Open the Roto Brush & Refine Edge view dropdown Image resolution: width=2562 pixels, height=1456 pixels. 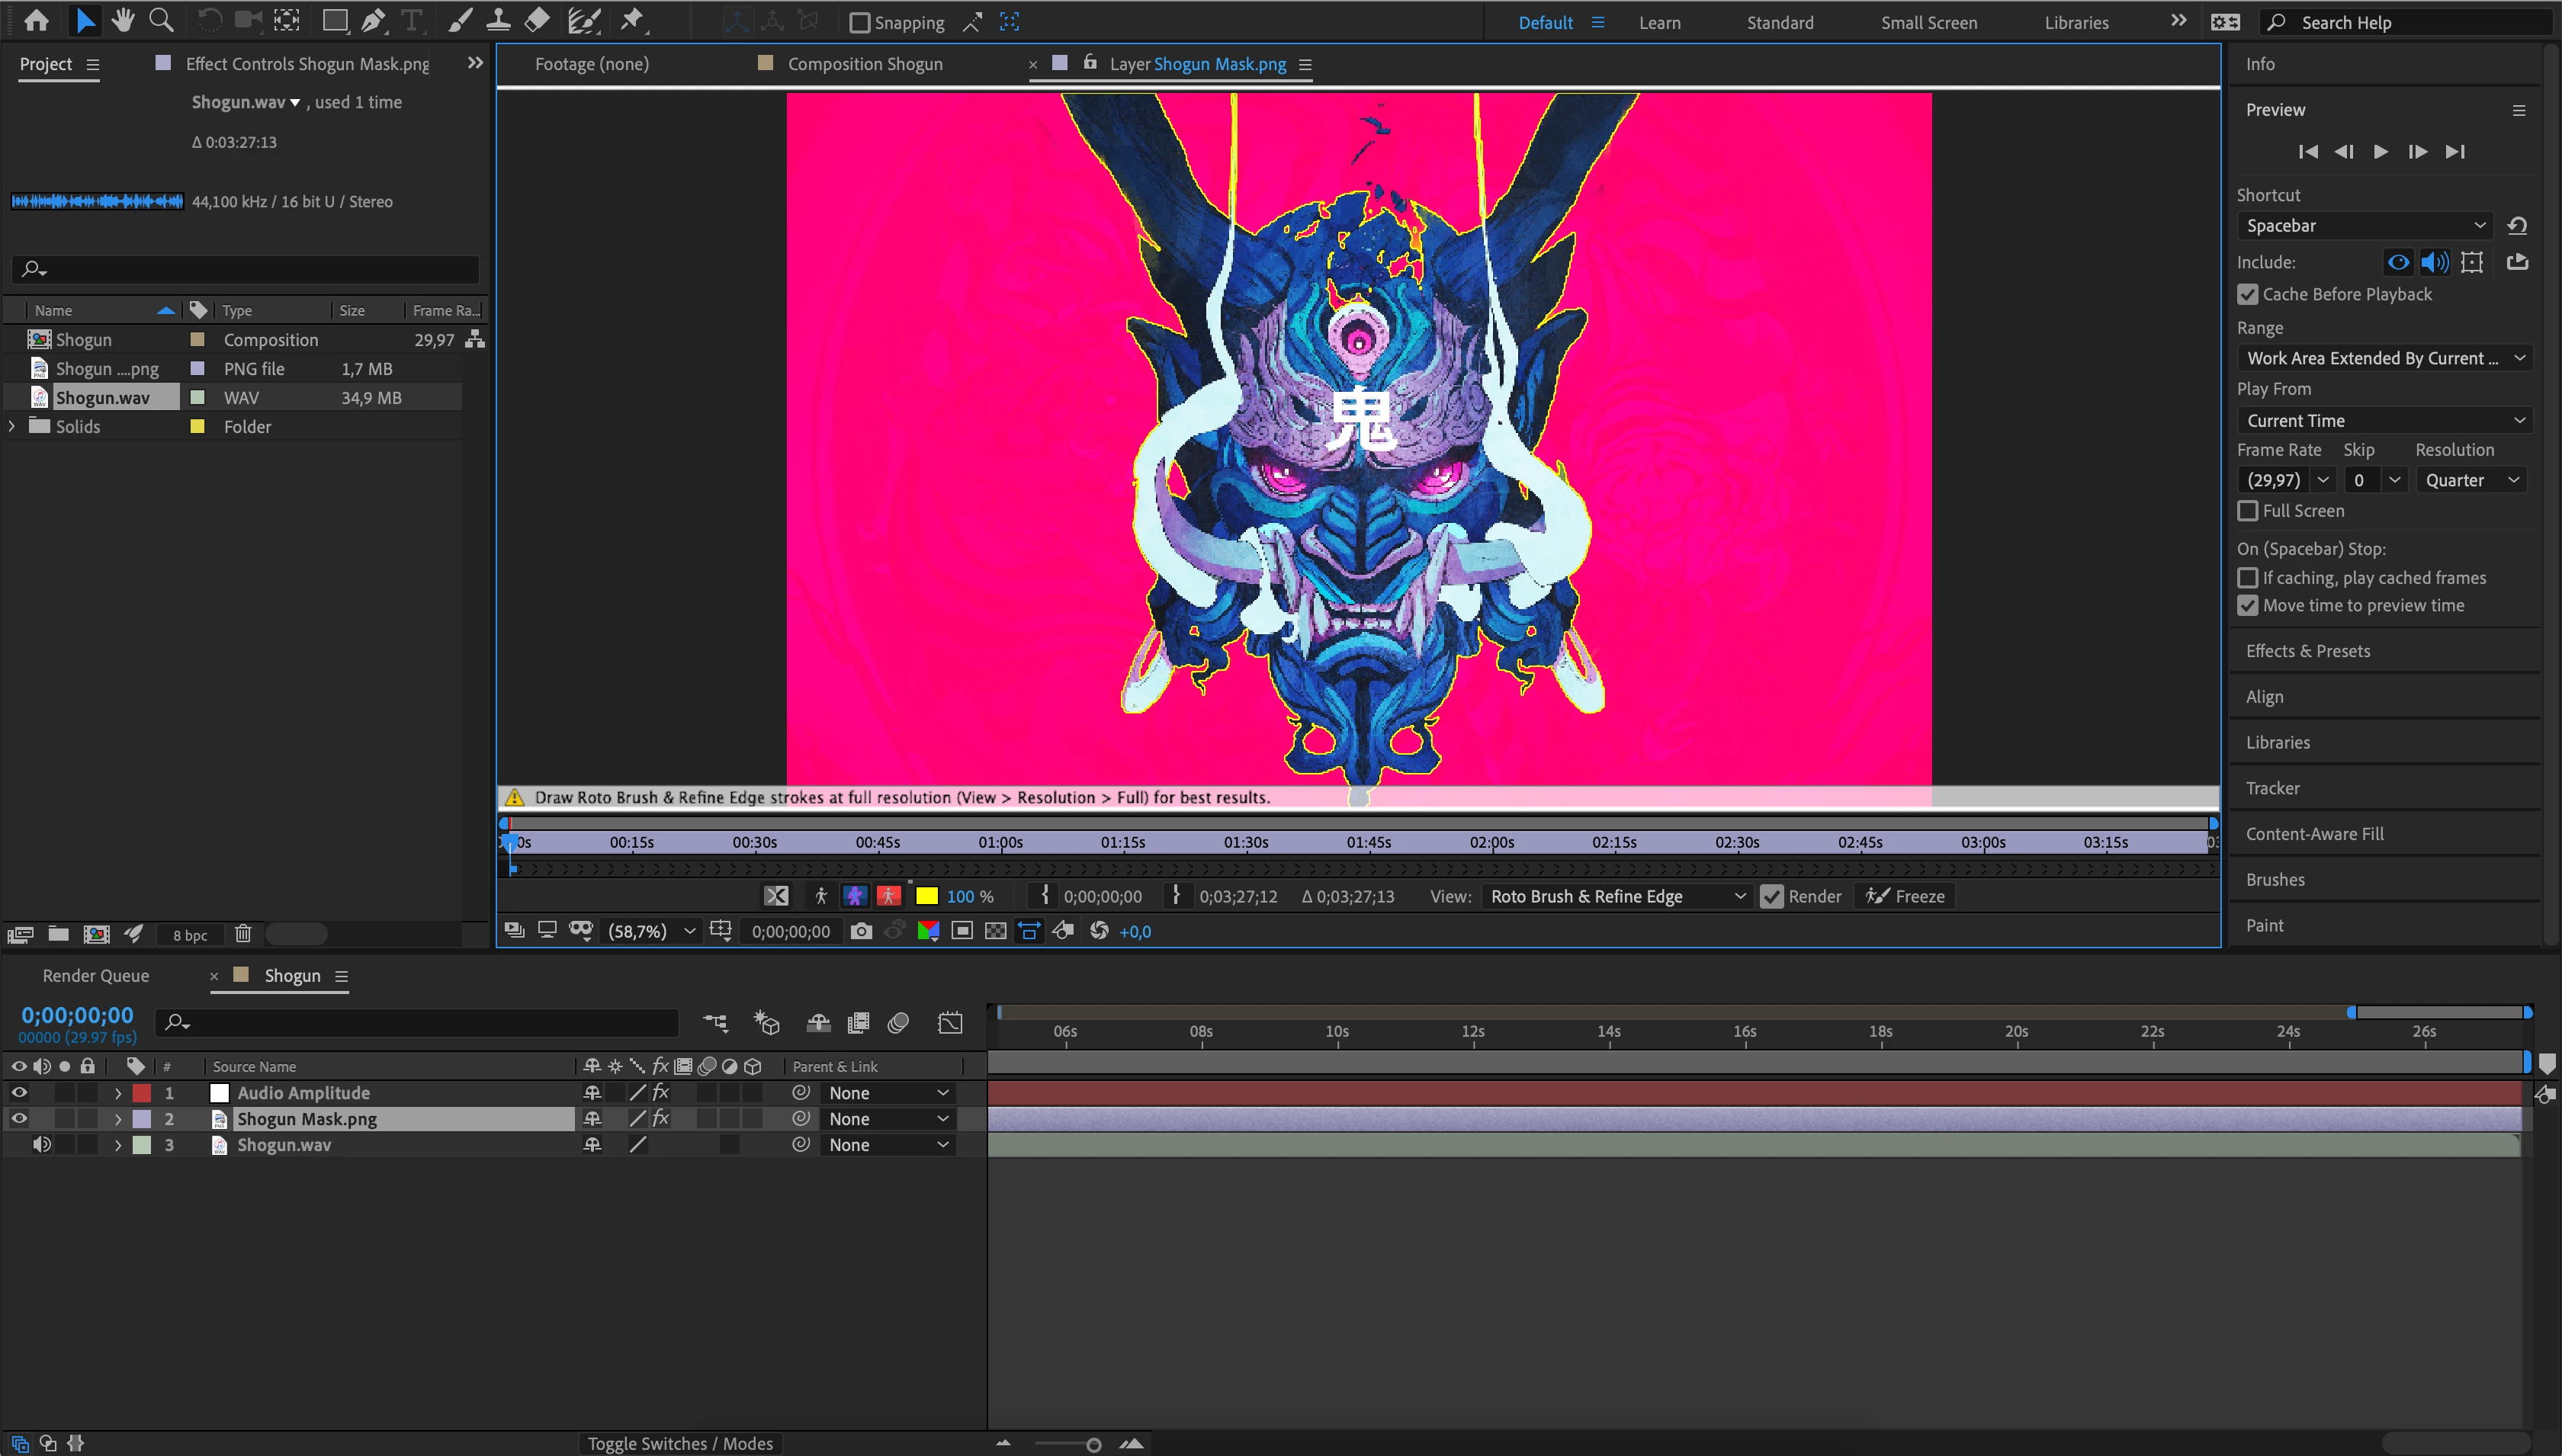click(1616, 896)
